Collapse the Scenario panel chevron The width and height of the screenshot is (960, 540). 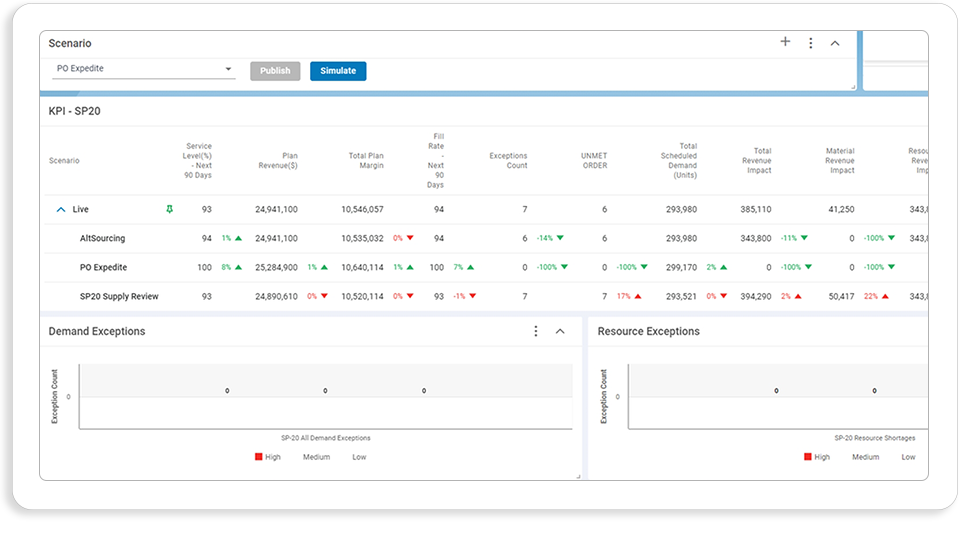coord(834,43)
